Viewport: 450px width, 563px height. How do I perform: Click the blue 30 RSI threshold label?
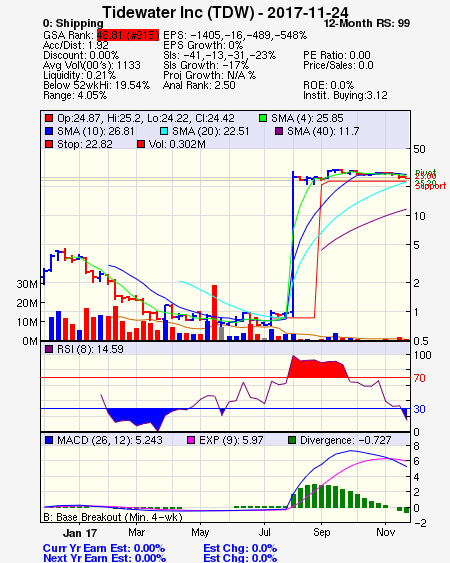point(419,409)
